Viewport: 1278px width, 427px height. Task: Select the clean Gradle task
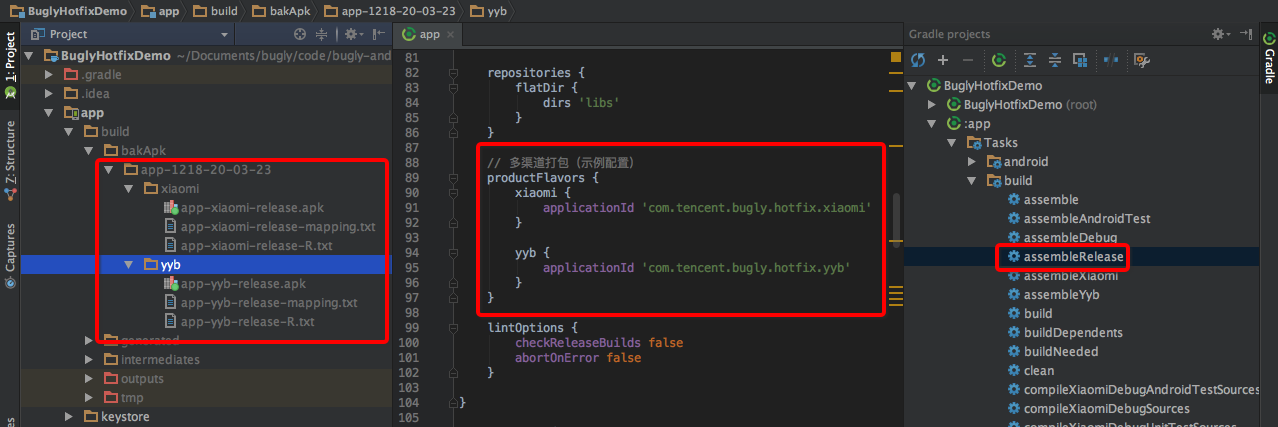coord(1030,371)
